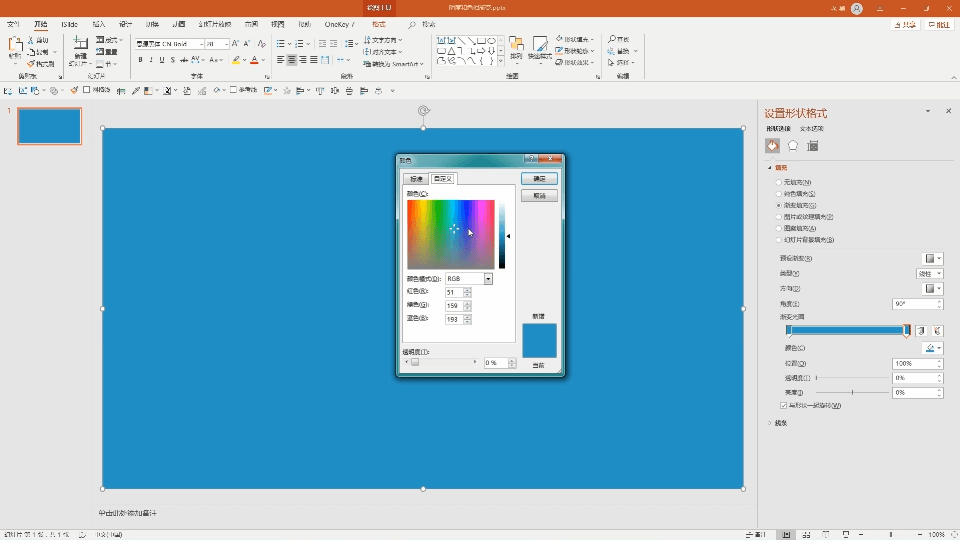Click Cancel button in color dialog
This screenshot has width=960, height=540.
(539, 196)
